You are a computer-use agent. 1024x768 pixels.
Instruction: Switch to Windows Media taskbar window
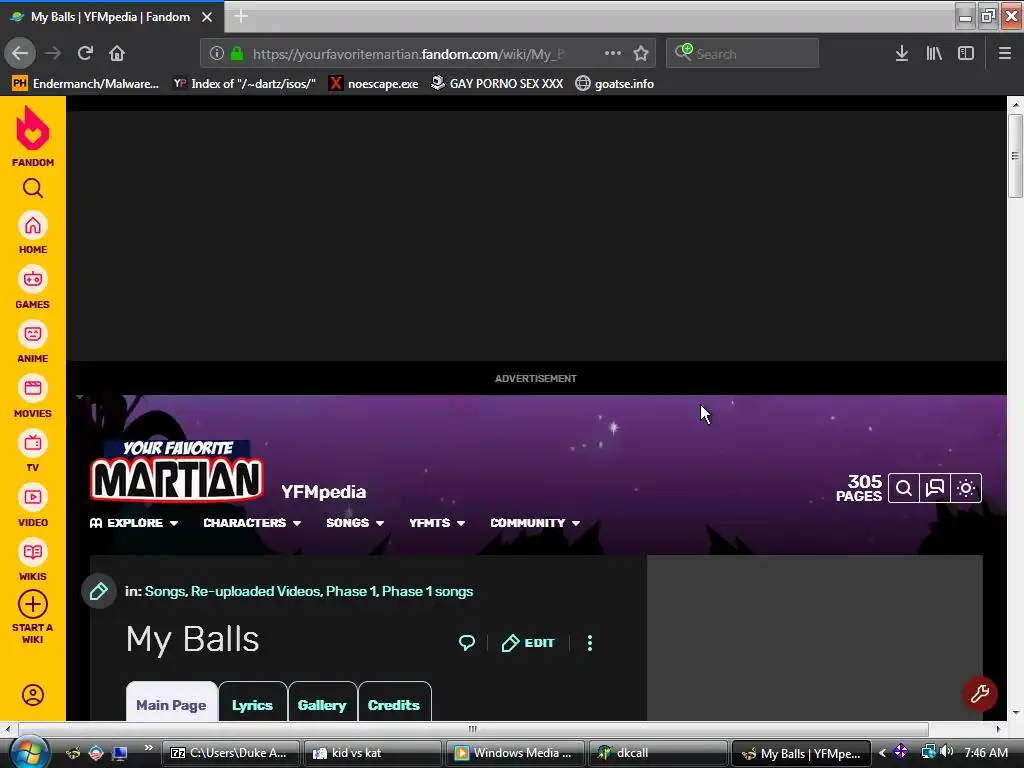point(515,753)
